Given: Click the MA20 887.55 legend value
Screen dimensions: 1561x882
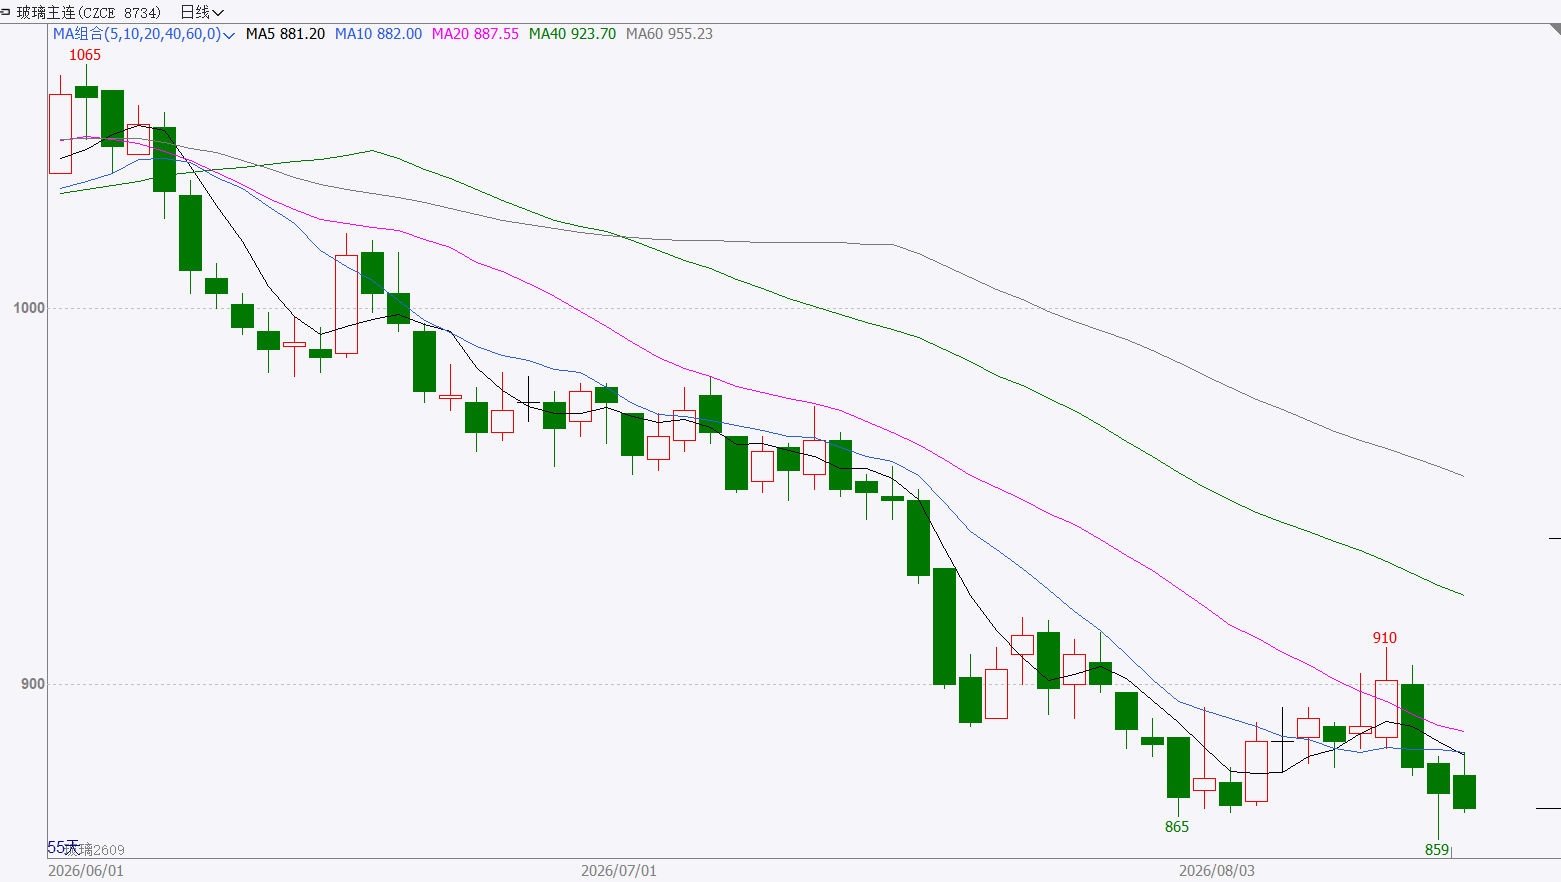Looking at the screenshot, I should [475, 34].
